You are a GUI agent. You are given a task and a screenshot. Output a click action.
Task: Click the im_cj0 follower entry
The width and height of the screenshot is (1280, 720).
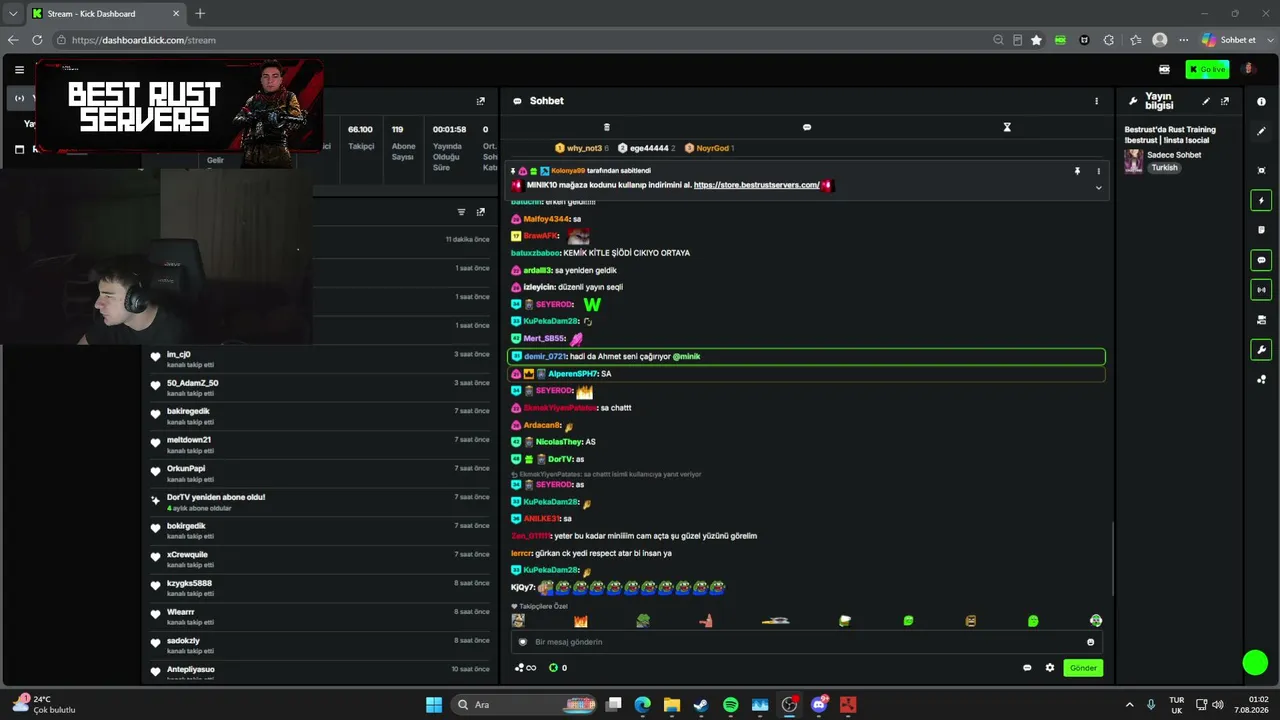click(x=320, y=360)
